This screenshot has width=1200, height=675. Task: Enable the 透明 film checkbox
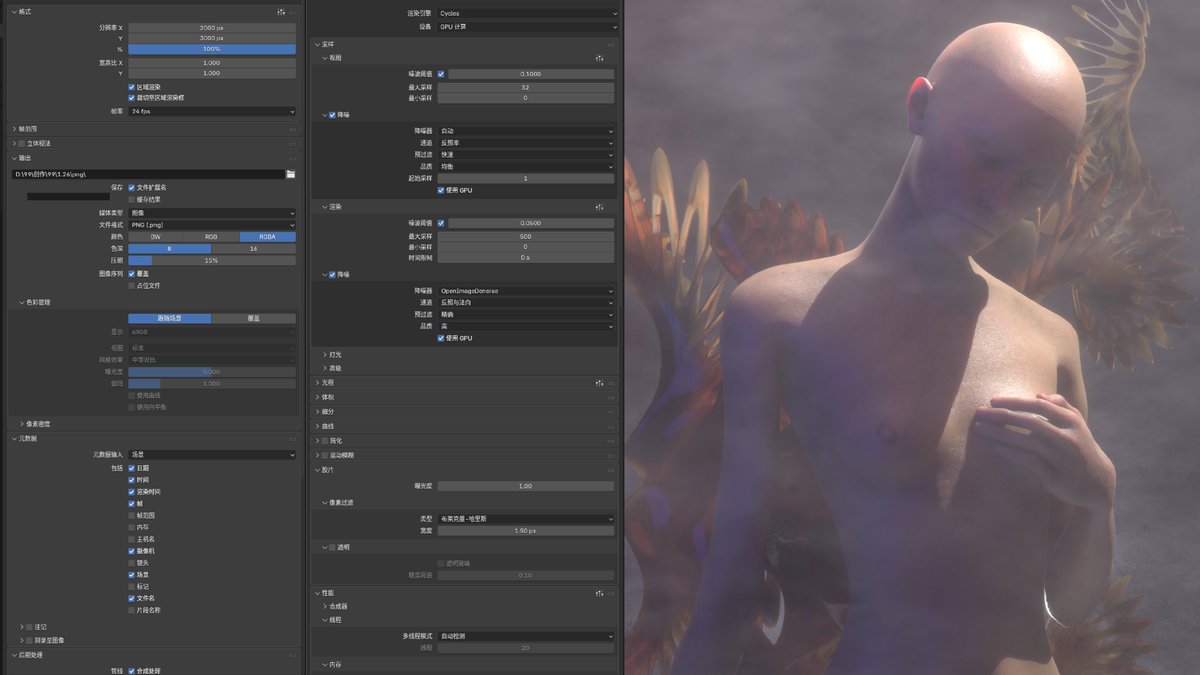(333, 548)
